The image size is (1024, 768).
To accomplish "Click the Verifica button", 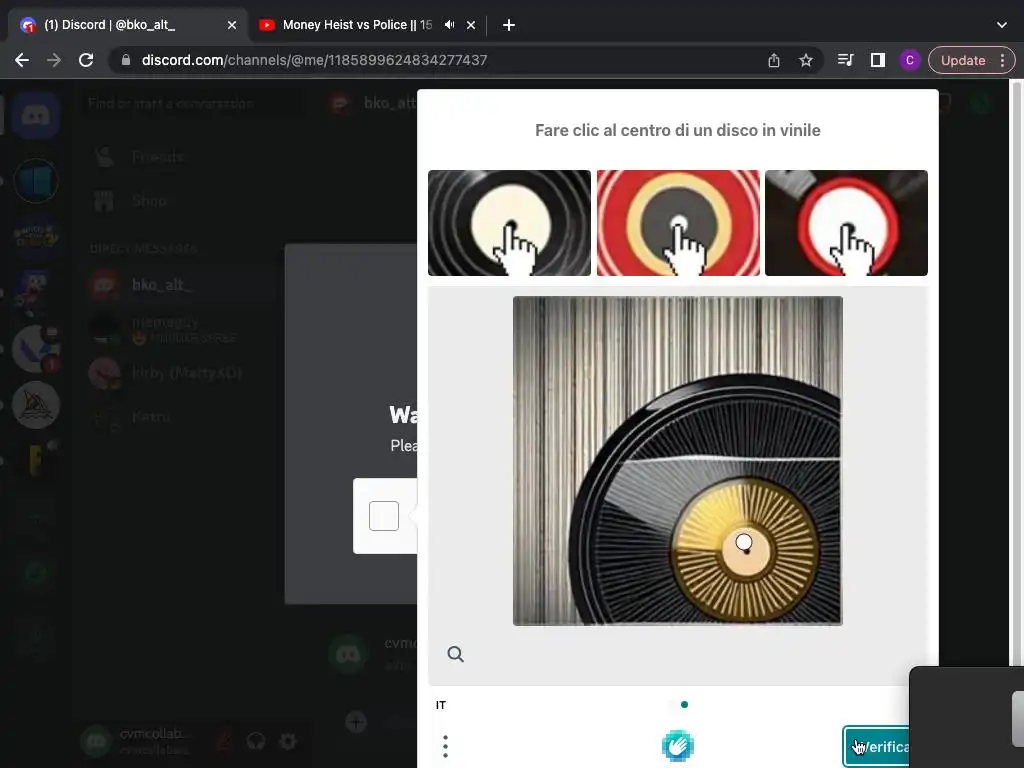I will click(x=876, y=746).
